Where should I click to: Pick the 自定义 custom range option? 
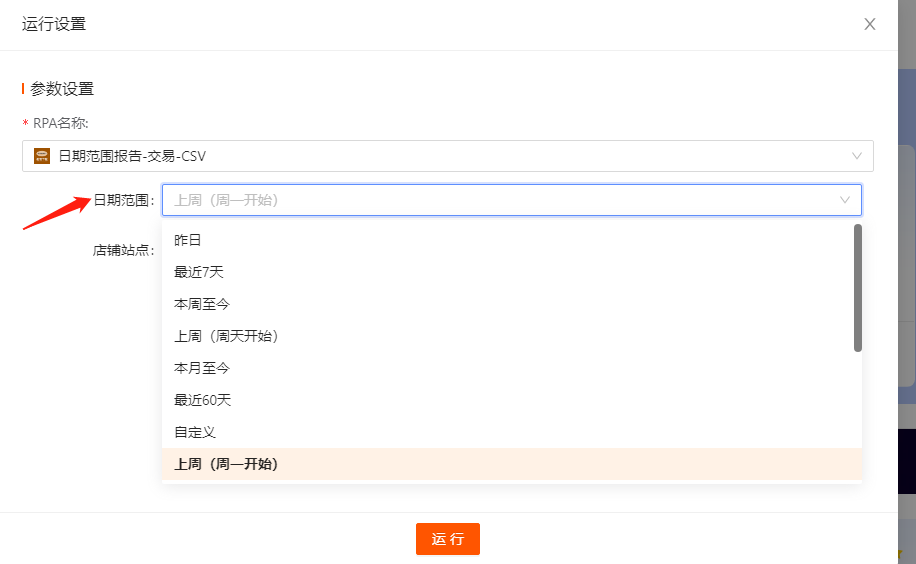pyautogui.click(x=512, y=432)
